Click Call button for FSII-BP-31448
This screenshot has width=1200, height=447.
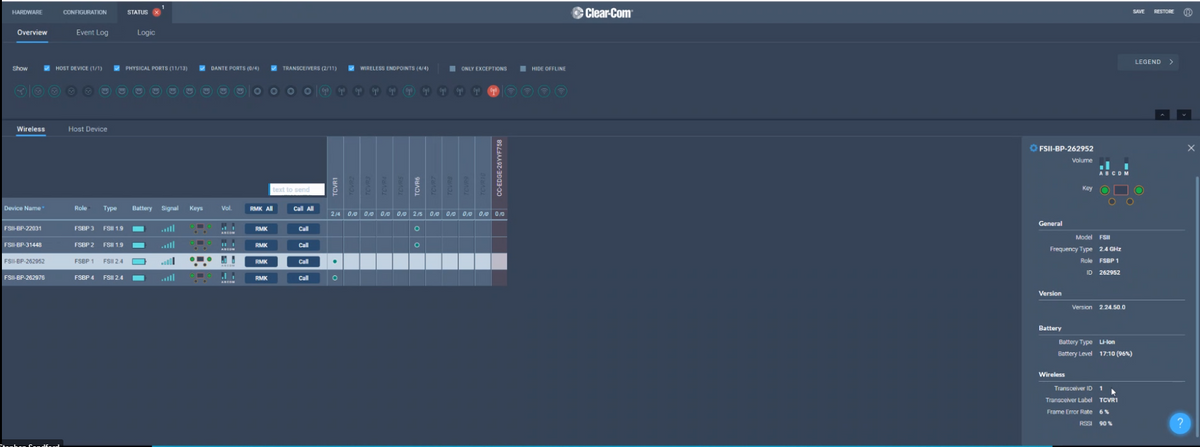pyautogui.click(x=303, y=245)
